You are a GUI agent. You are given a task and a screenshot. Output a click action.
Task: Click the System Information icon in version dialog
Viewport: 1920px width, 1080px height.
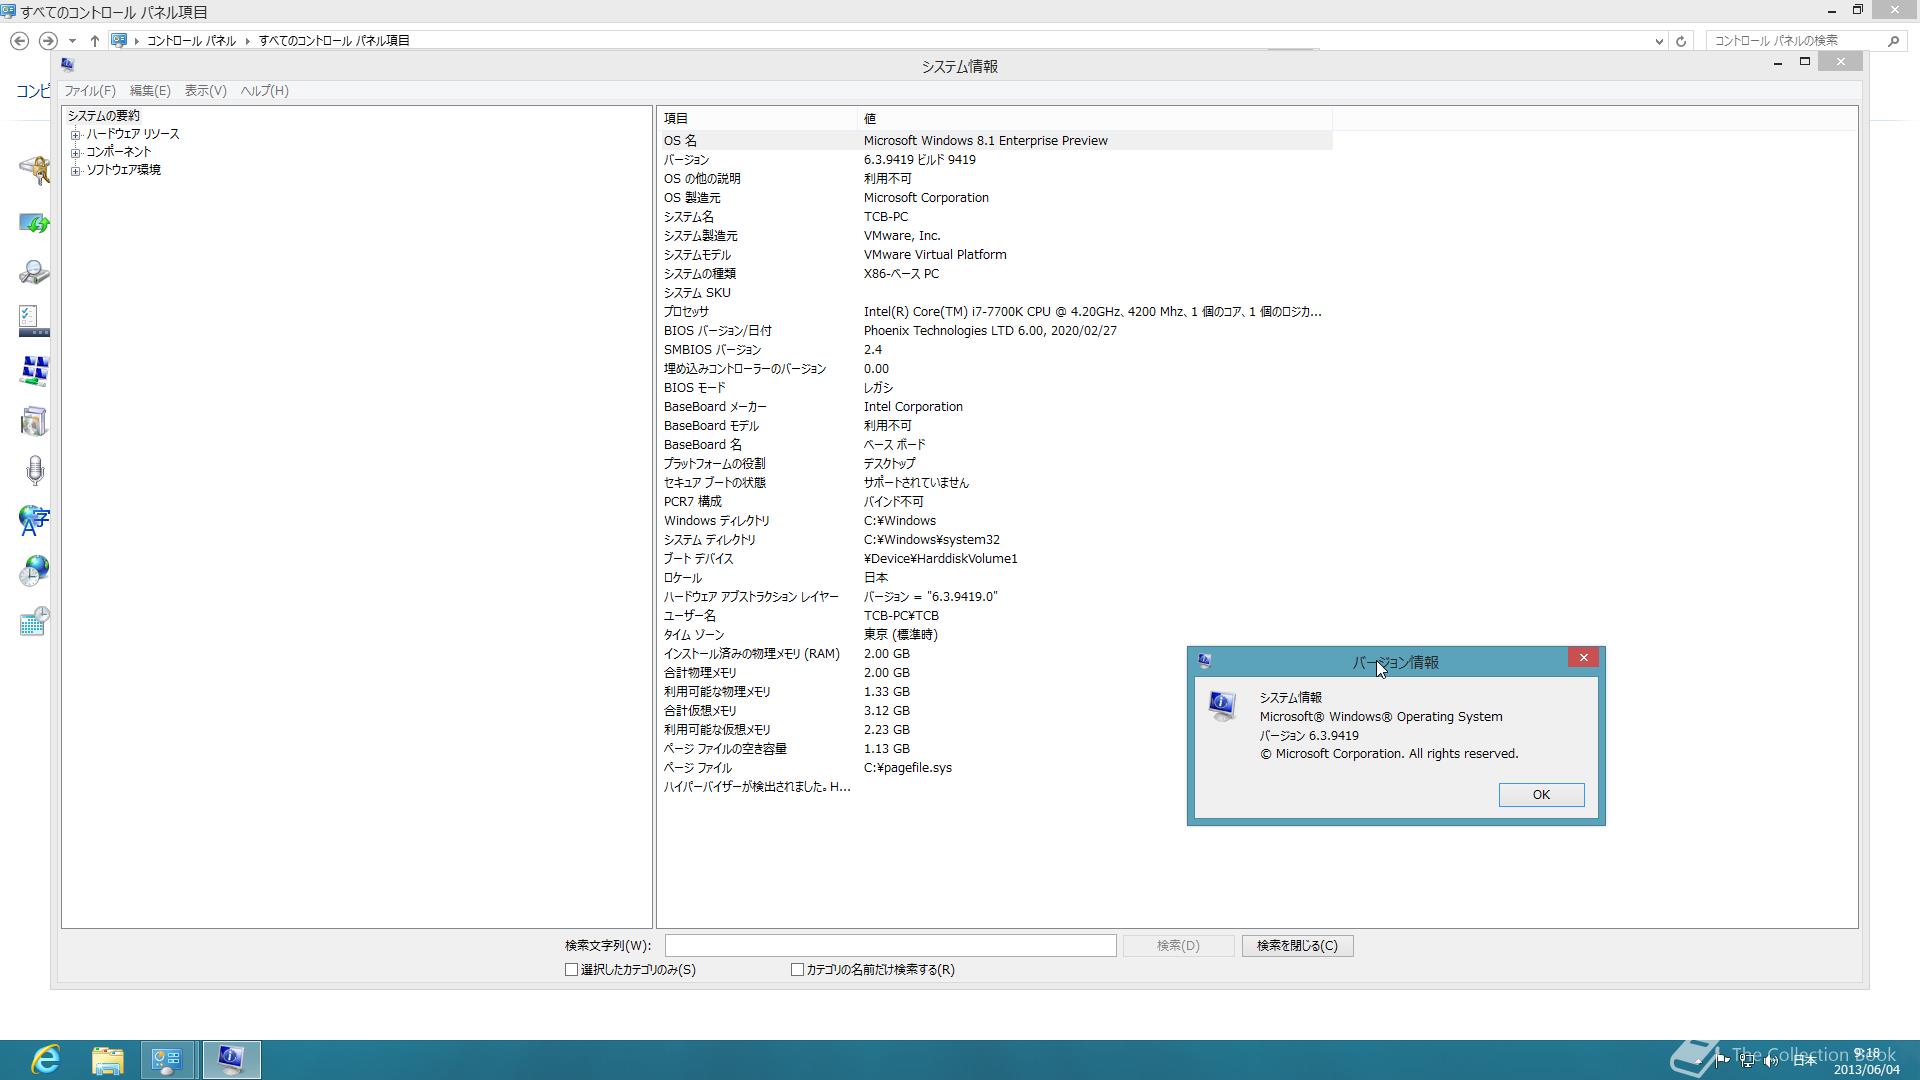(x=1222, y=706)
